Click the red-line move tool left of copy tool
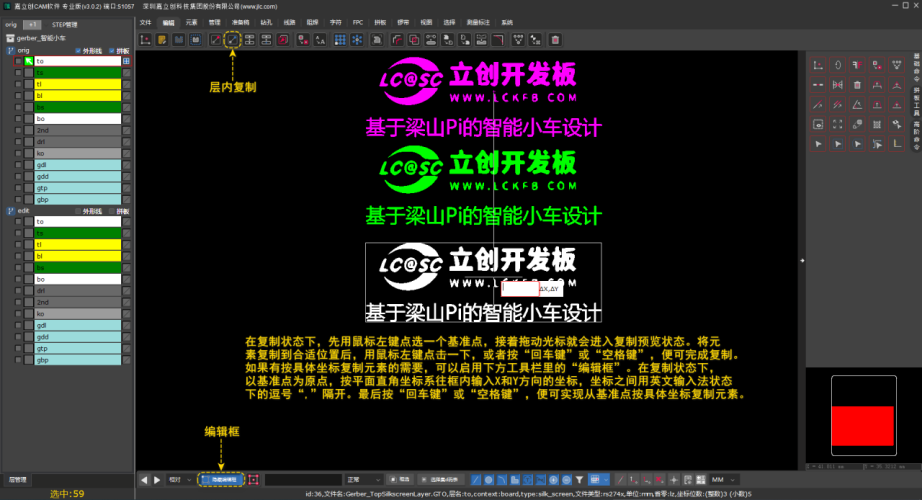 216,40
